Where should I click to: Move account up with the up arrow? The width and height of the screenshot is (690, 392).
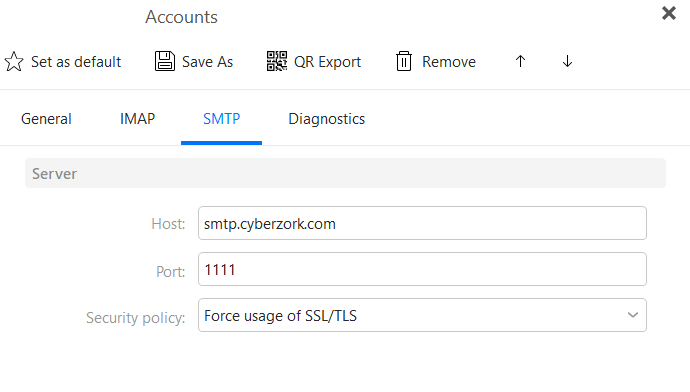click(x=520, y=61)
